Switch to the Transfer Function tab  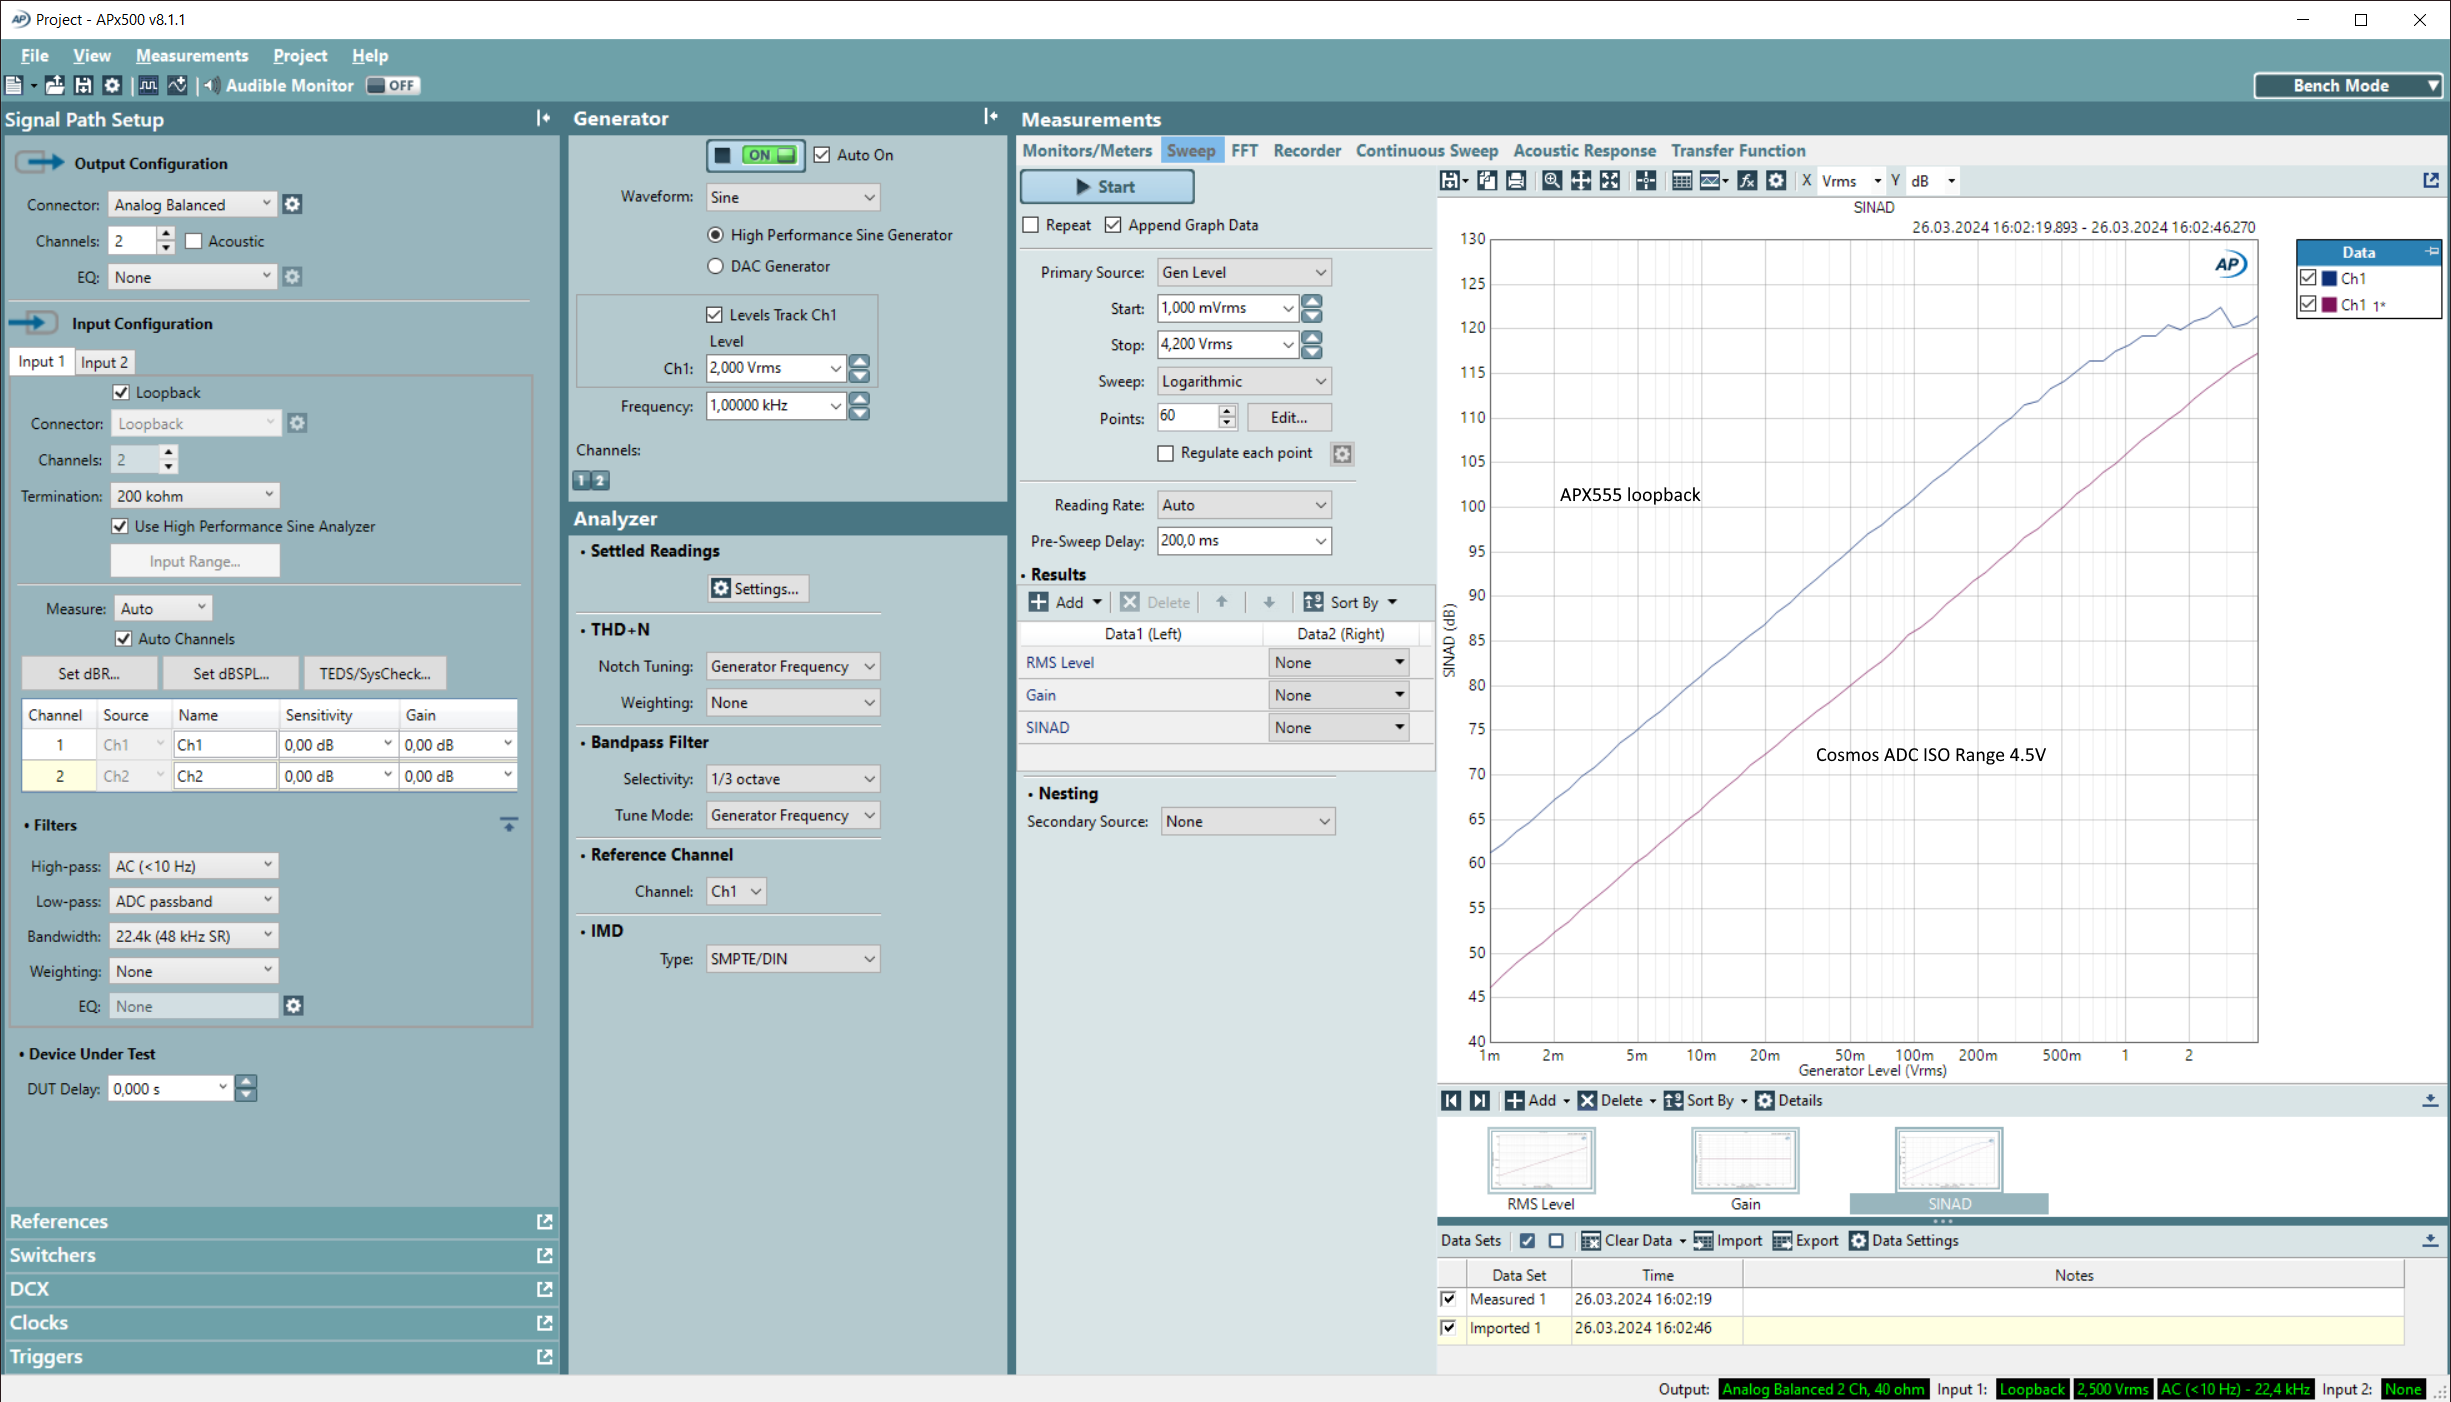pyautogui.click(x=1738, y=151)
